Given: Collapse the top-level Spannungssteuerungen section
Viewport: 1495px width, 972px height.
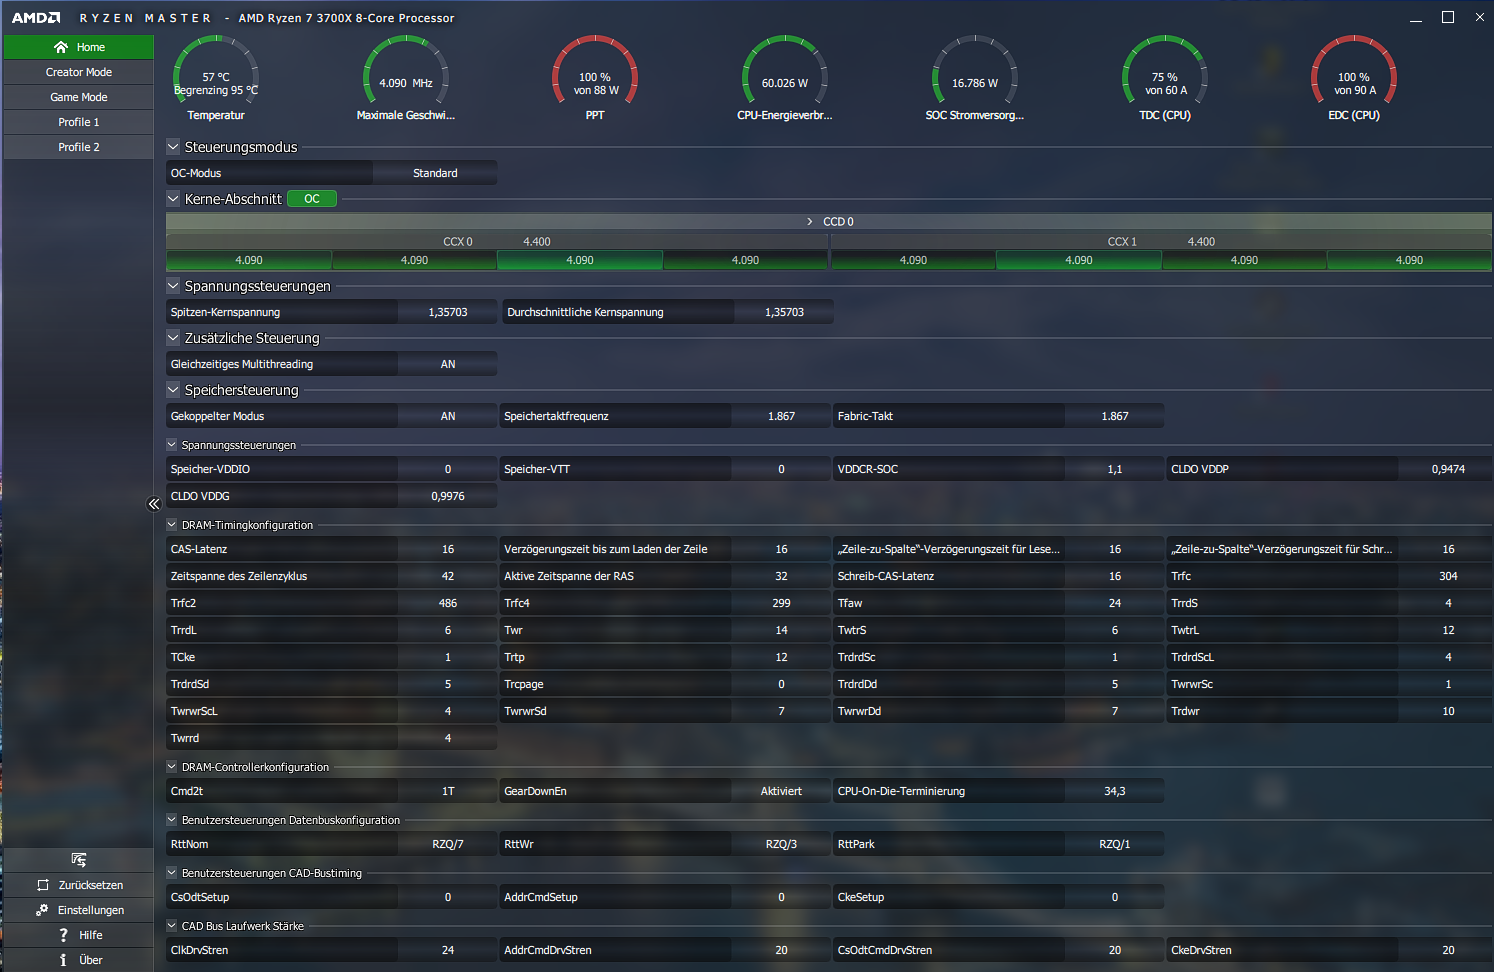Looking at the screenshot, I should point(173,286).
